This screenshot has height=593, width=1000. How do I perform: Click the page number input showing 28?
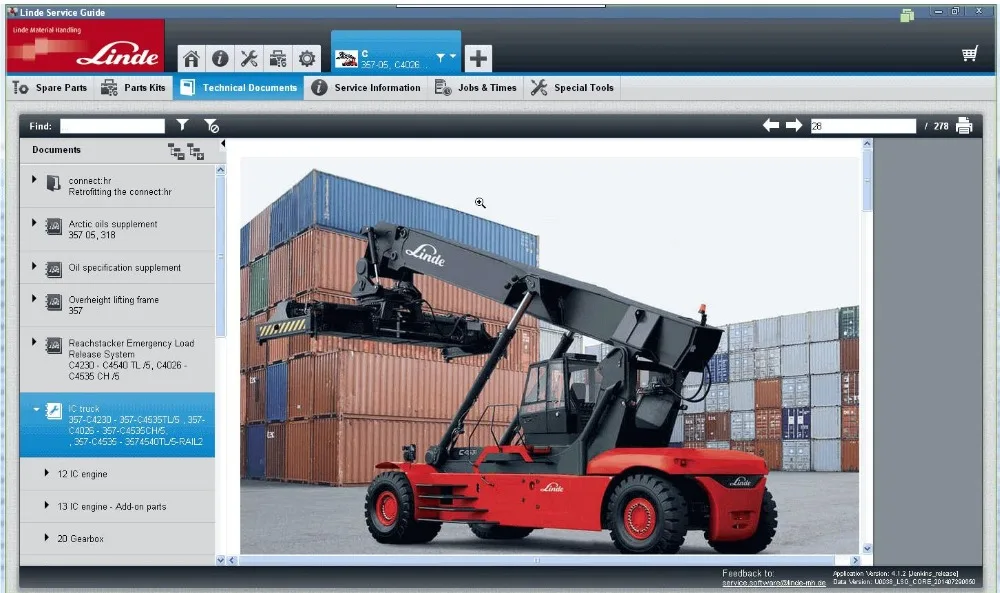[862, 125]
